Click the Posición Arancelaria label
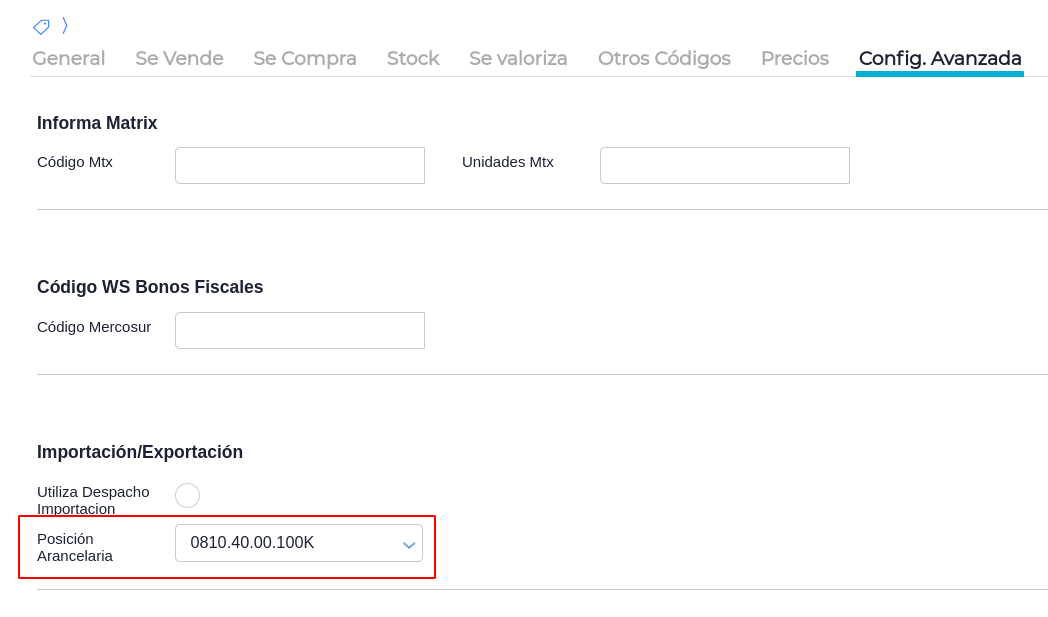Viewport: 1048px width, 617px height. [75, 547]
